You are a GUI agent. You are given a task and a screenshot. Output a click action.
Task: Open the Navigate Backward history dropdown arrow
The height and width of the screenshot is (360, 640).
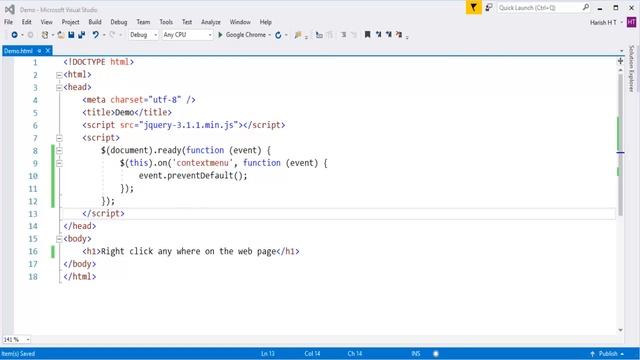click(22, 35)
